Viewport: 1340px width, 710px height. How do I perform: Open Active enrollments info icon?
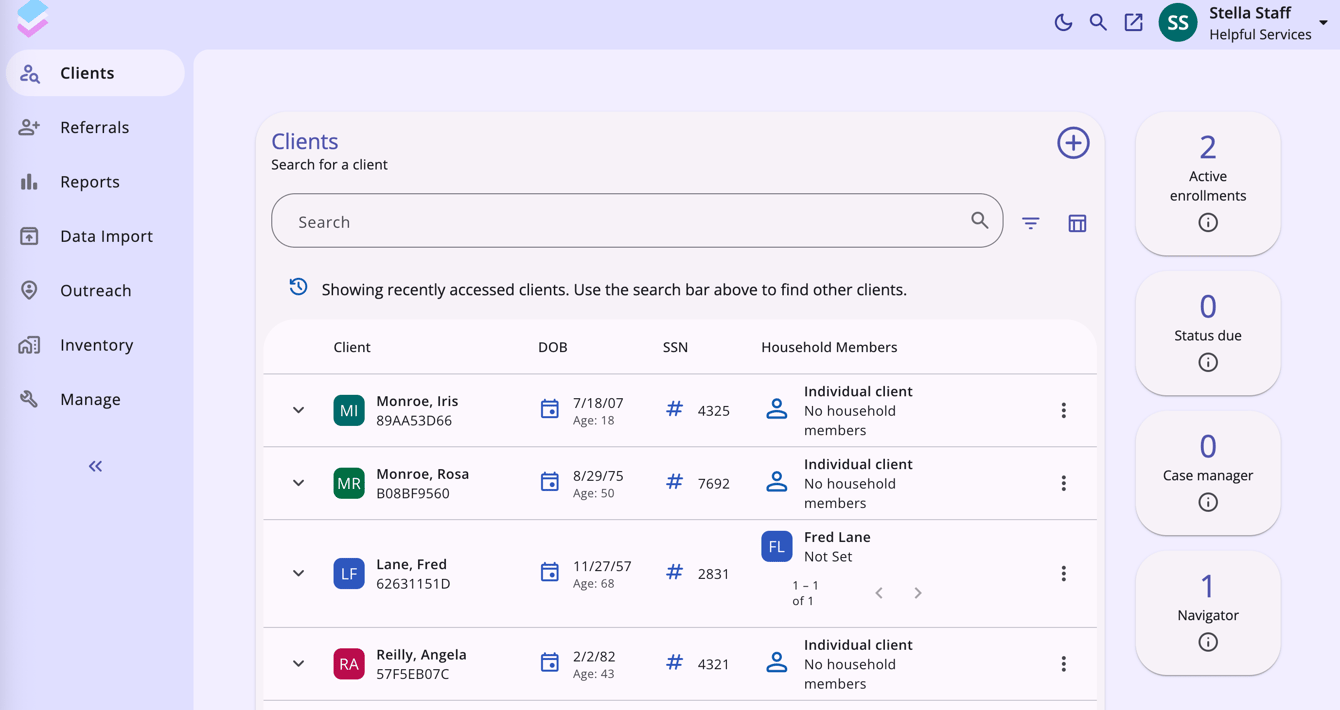click(1208, 223)
